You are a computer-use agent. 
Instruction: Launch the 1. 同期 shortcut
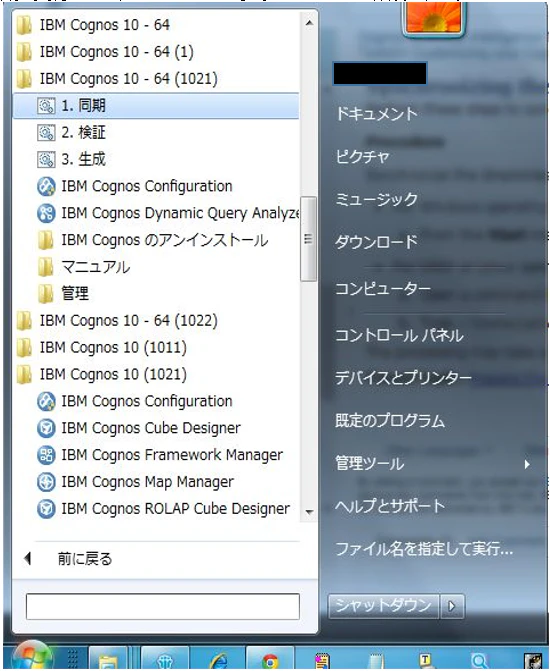click(x=156, y=106)
